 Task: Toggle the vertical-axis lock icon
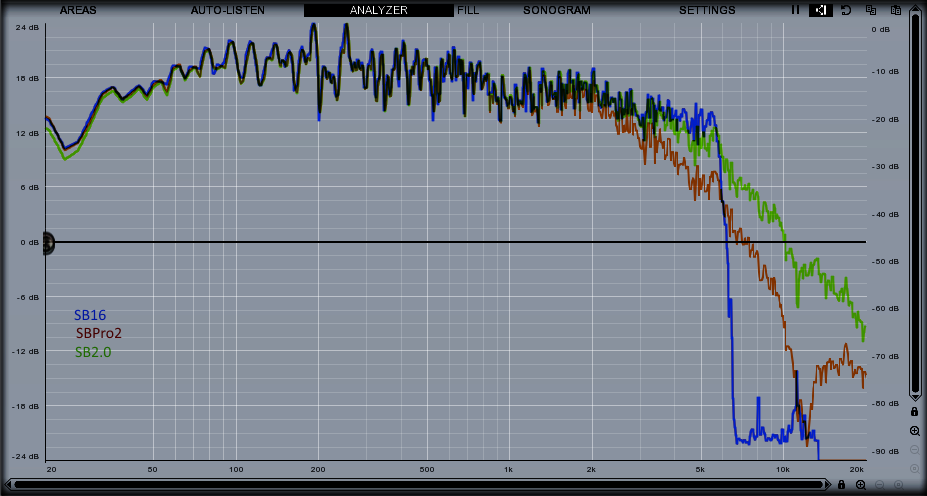point(915,411)
